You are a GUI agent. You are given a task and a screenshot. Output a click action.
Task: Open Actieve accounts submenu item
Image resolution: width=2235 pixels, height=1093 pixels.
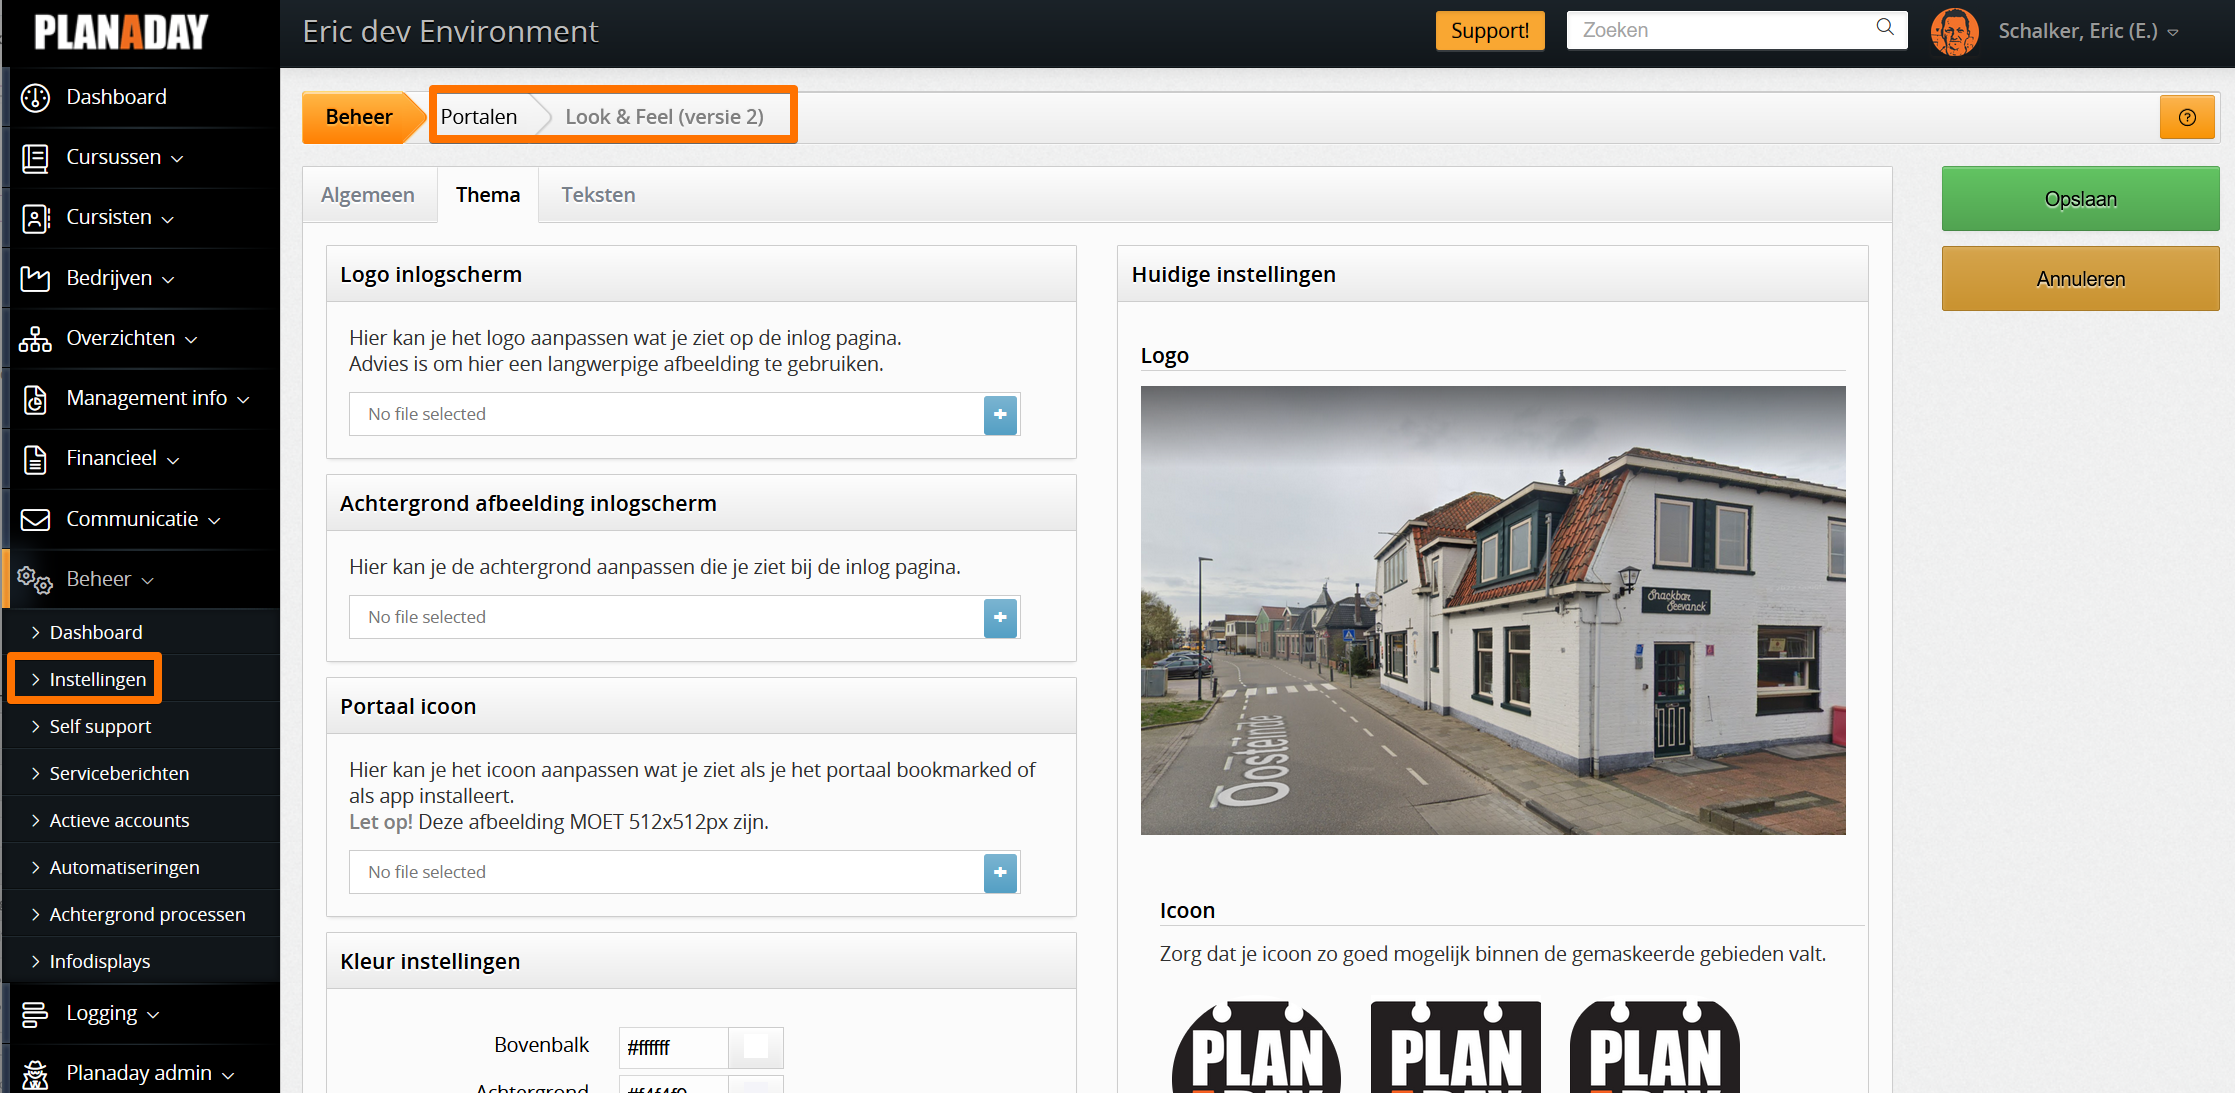(119, 820)
